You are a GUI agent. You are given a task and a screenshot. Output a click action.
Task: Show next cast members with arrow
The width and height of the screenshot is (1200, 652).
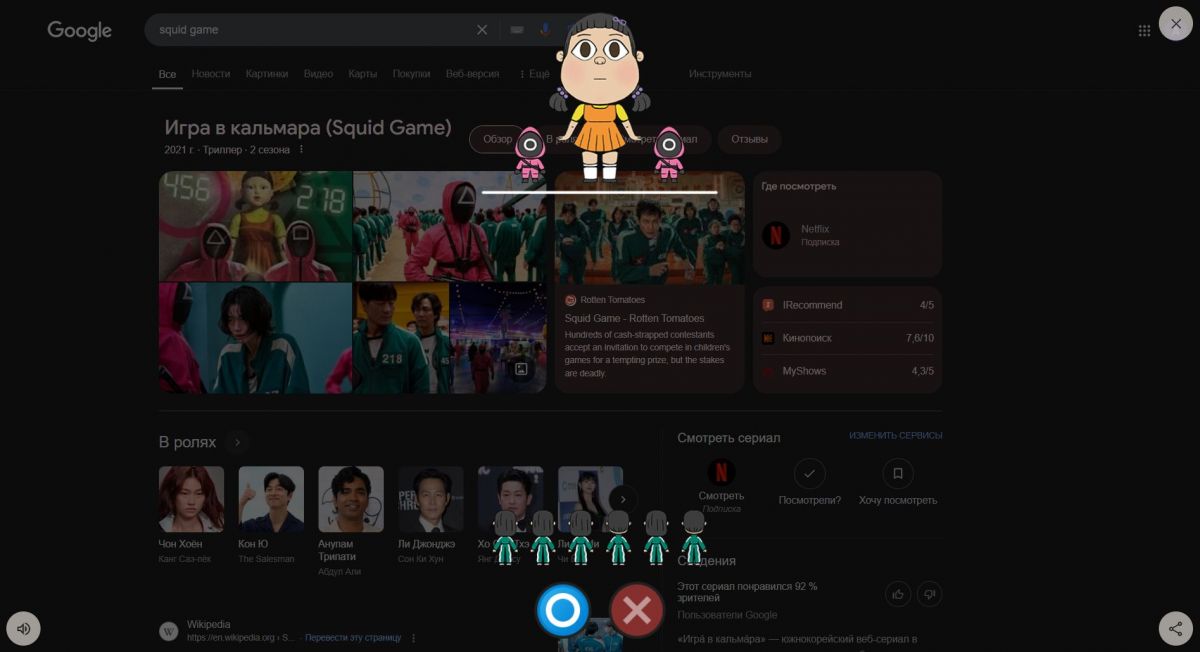coord(623,499)
